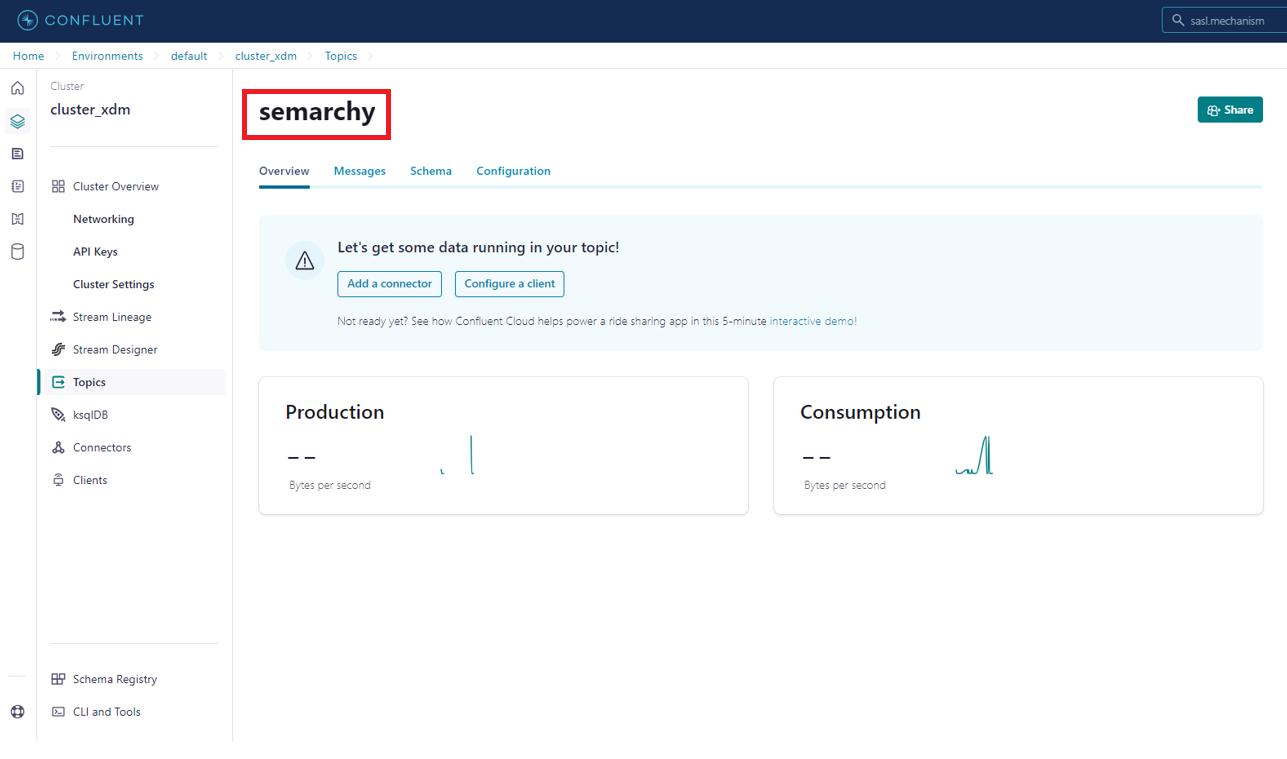Click the search magnifier icon
Image resolution: width=1287 pixels, height=759 pixels.
pos(1179,21)
